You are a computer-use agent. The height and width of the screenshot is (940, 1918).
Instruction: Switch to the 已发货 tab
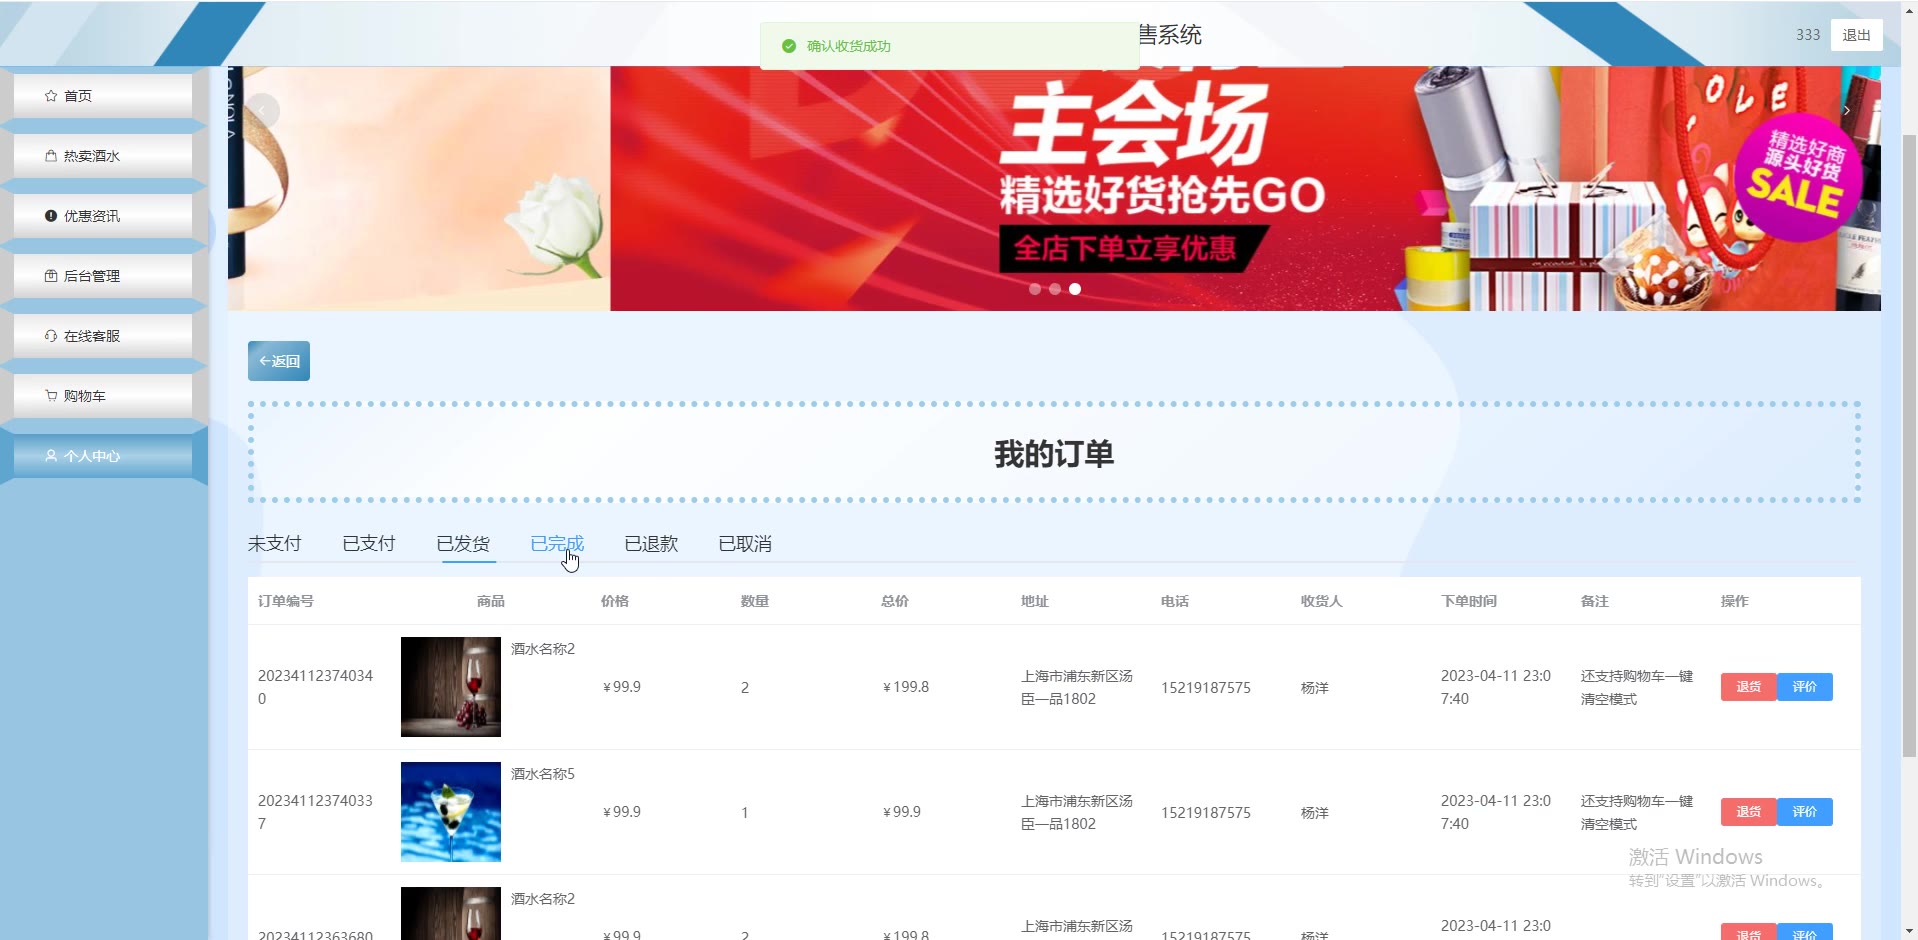tap(463, 544)
